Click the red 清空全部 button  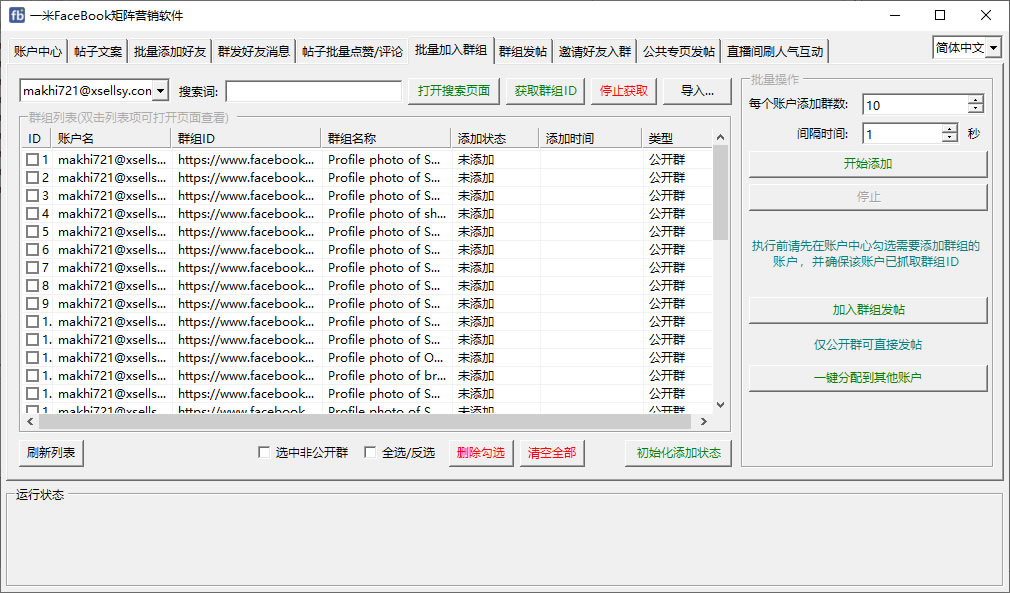point(552,453)
